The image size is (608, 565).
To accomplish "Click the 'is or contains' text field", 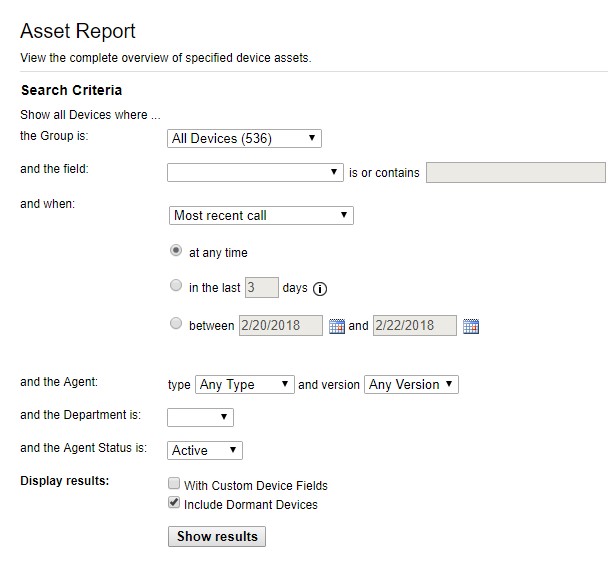I will pos(515,173).
